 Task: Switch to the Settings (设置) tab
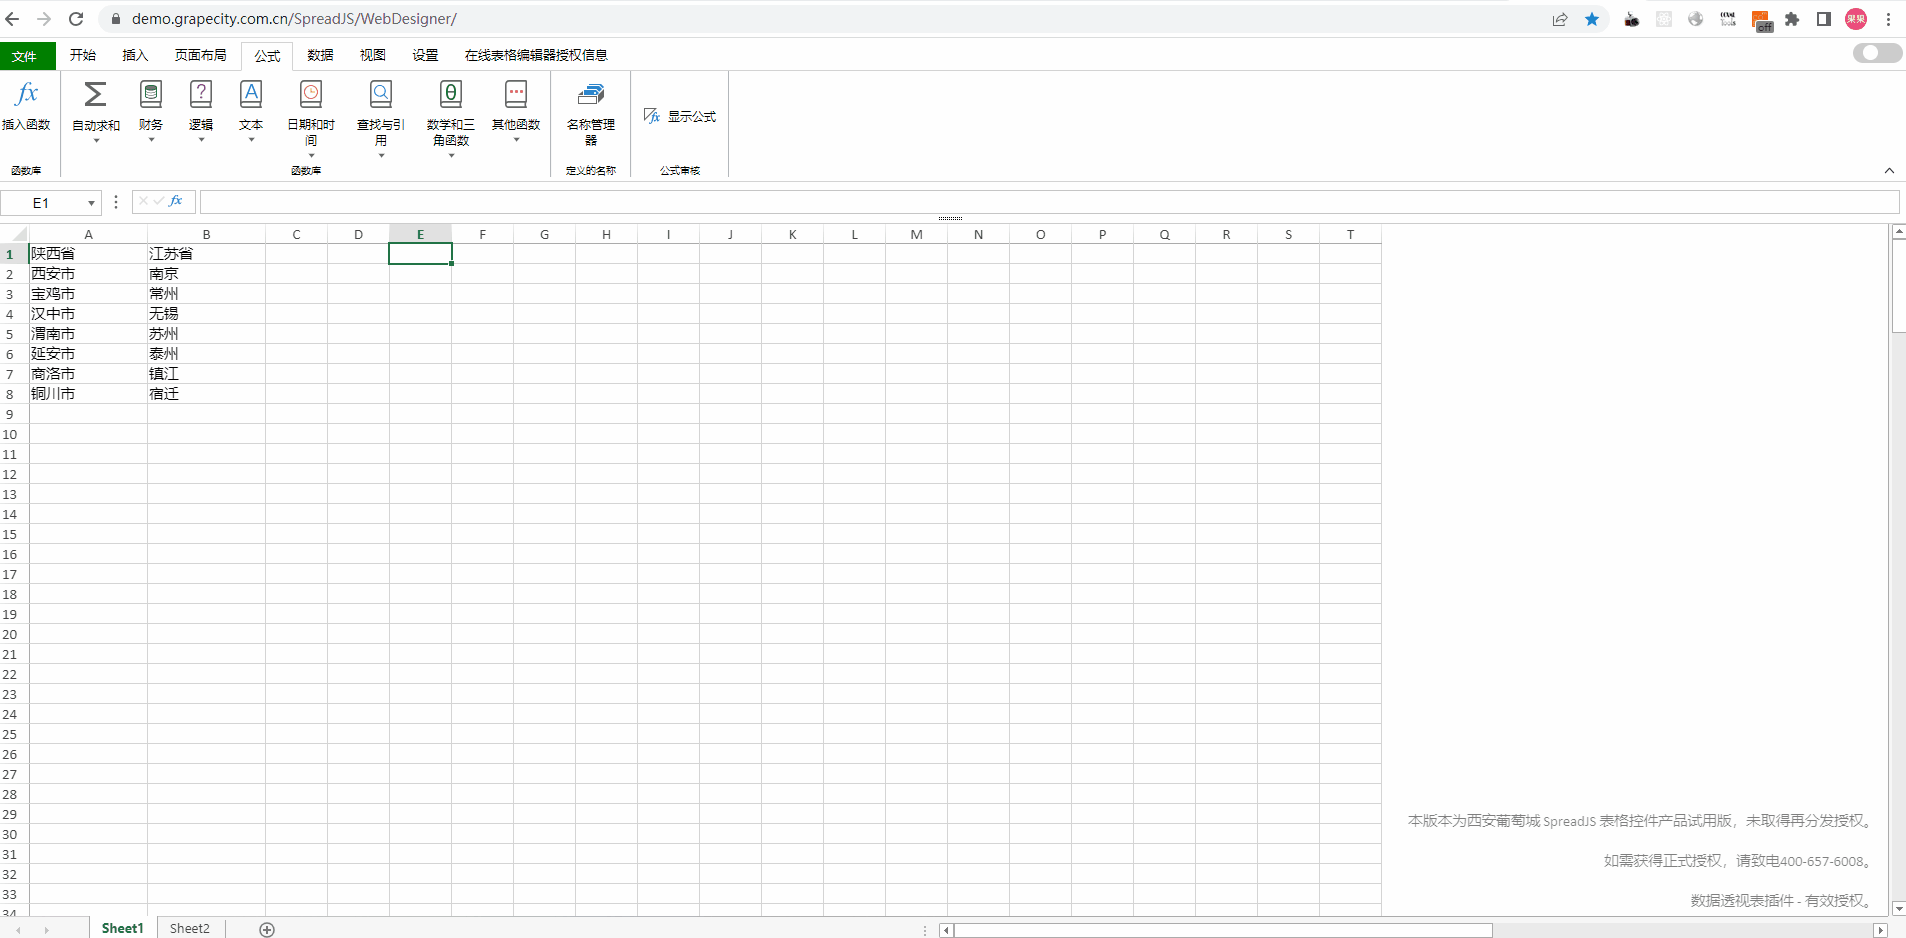(x=425, y=55)
